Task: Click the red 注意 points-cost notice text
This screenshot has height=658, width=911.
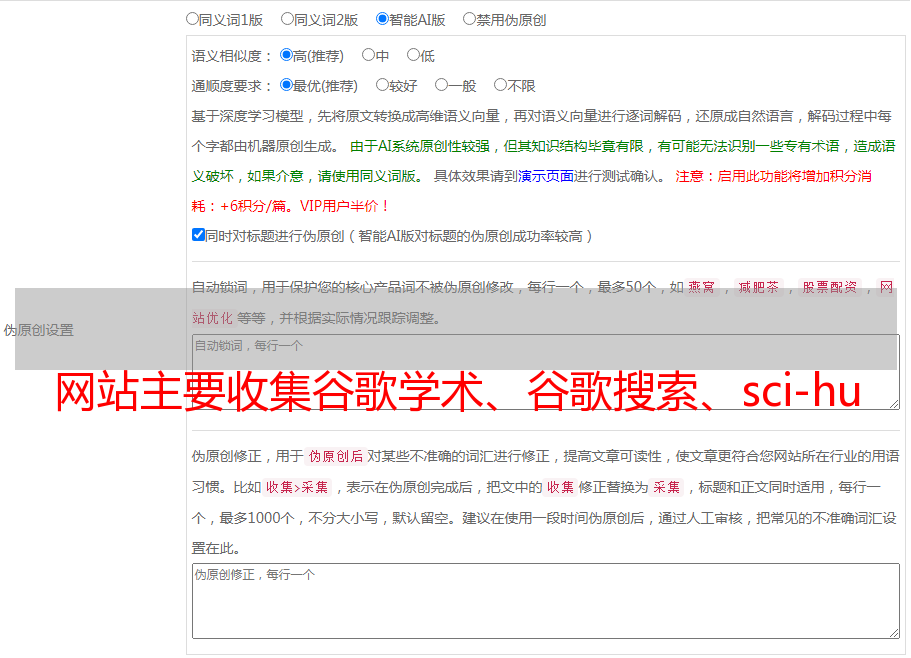Action: 531,191
